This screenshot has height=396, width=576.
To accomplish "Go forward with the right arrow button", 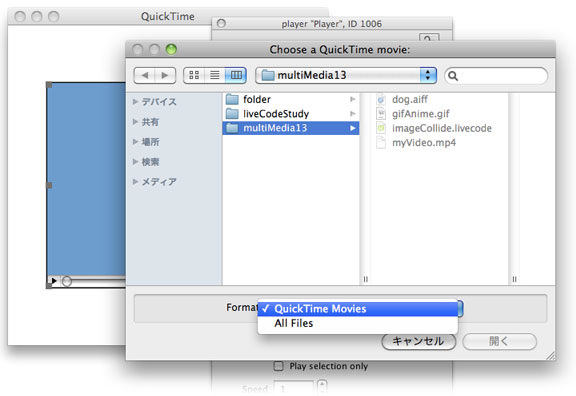I will [x=165, y=75].
